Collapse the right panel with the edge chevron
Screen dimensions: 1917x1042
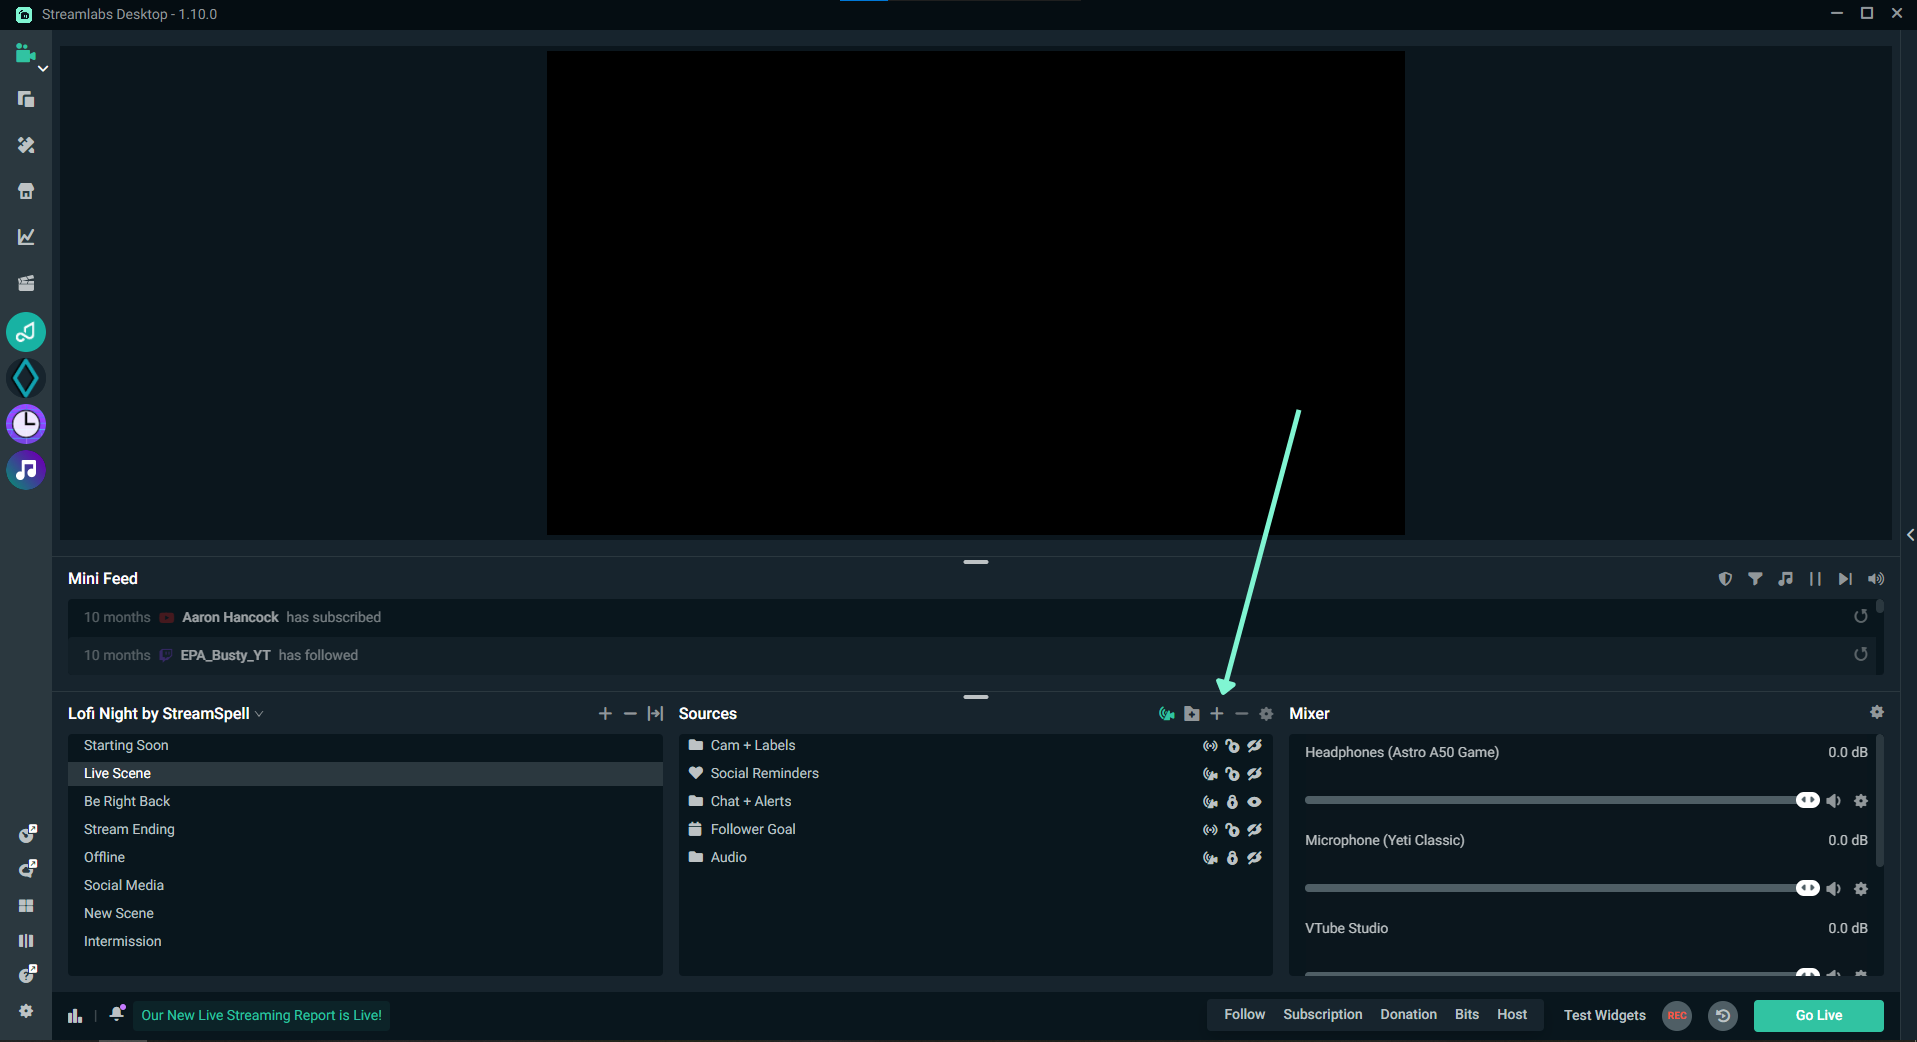coord(1909,534)
